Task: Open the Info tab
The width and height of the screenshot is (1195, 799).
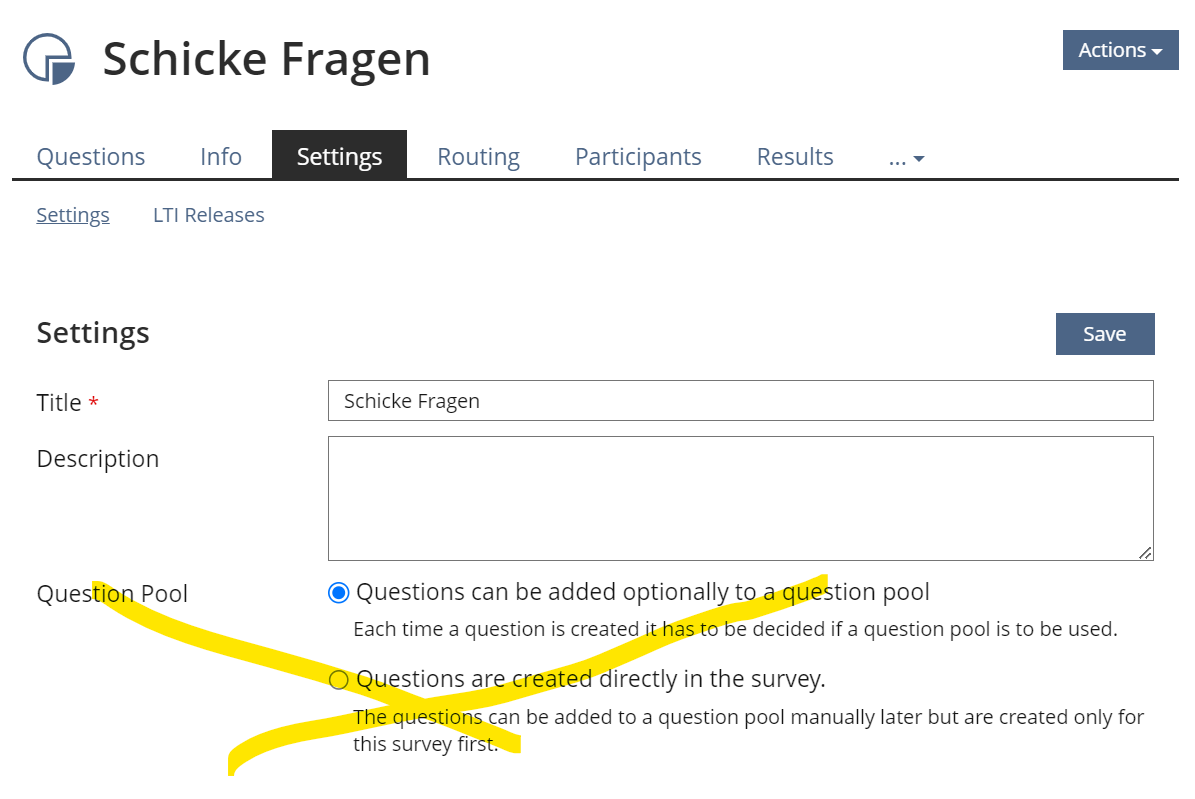Action: pyautogui.click(x=221, y=157)
